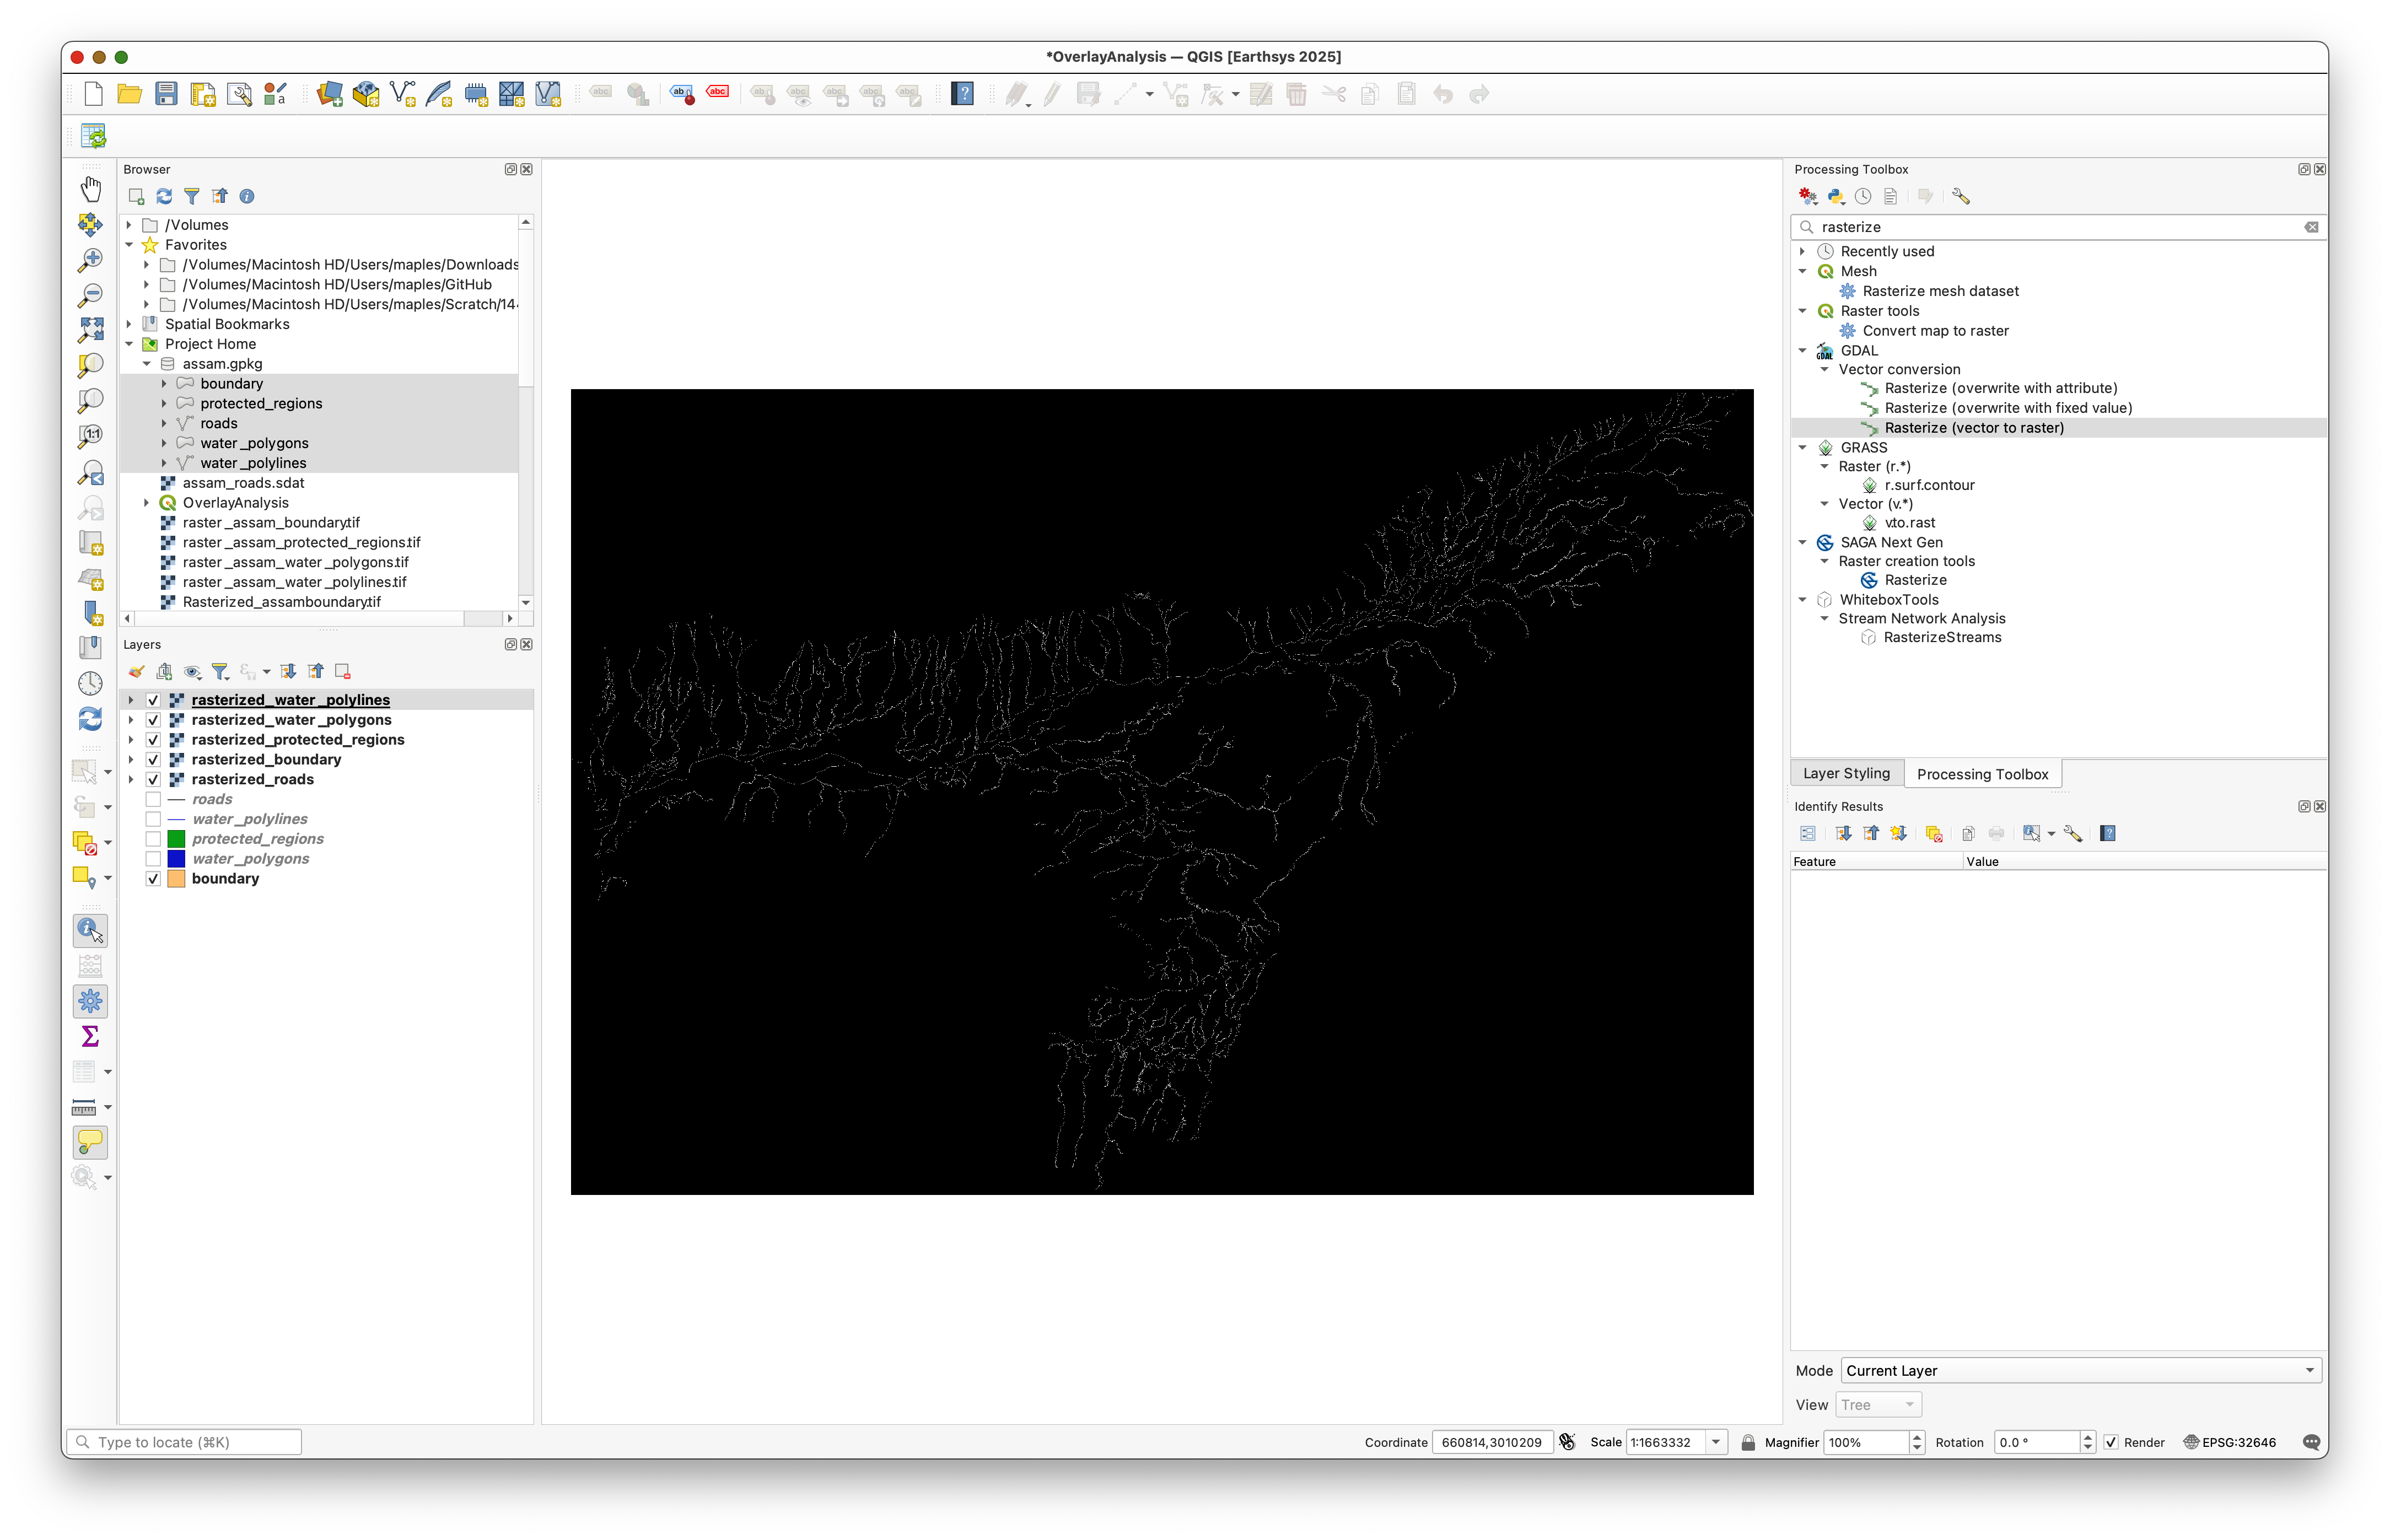This screenshot has width=2390, height=1540.
Task: Click the water_polygons blue color swatch
Action: point(176,859)
